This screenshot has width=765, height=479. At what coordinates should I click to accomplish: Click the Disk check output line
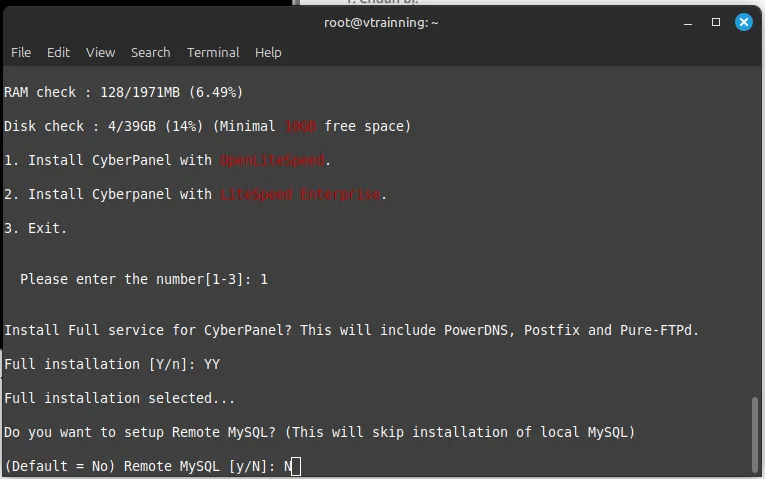[207, 126]
